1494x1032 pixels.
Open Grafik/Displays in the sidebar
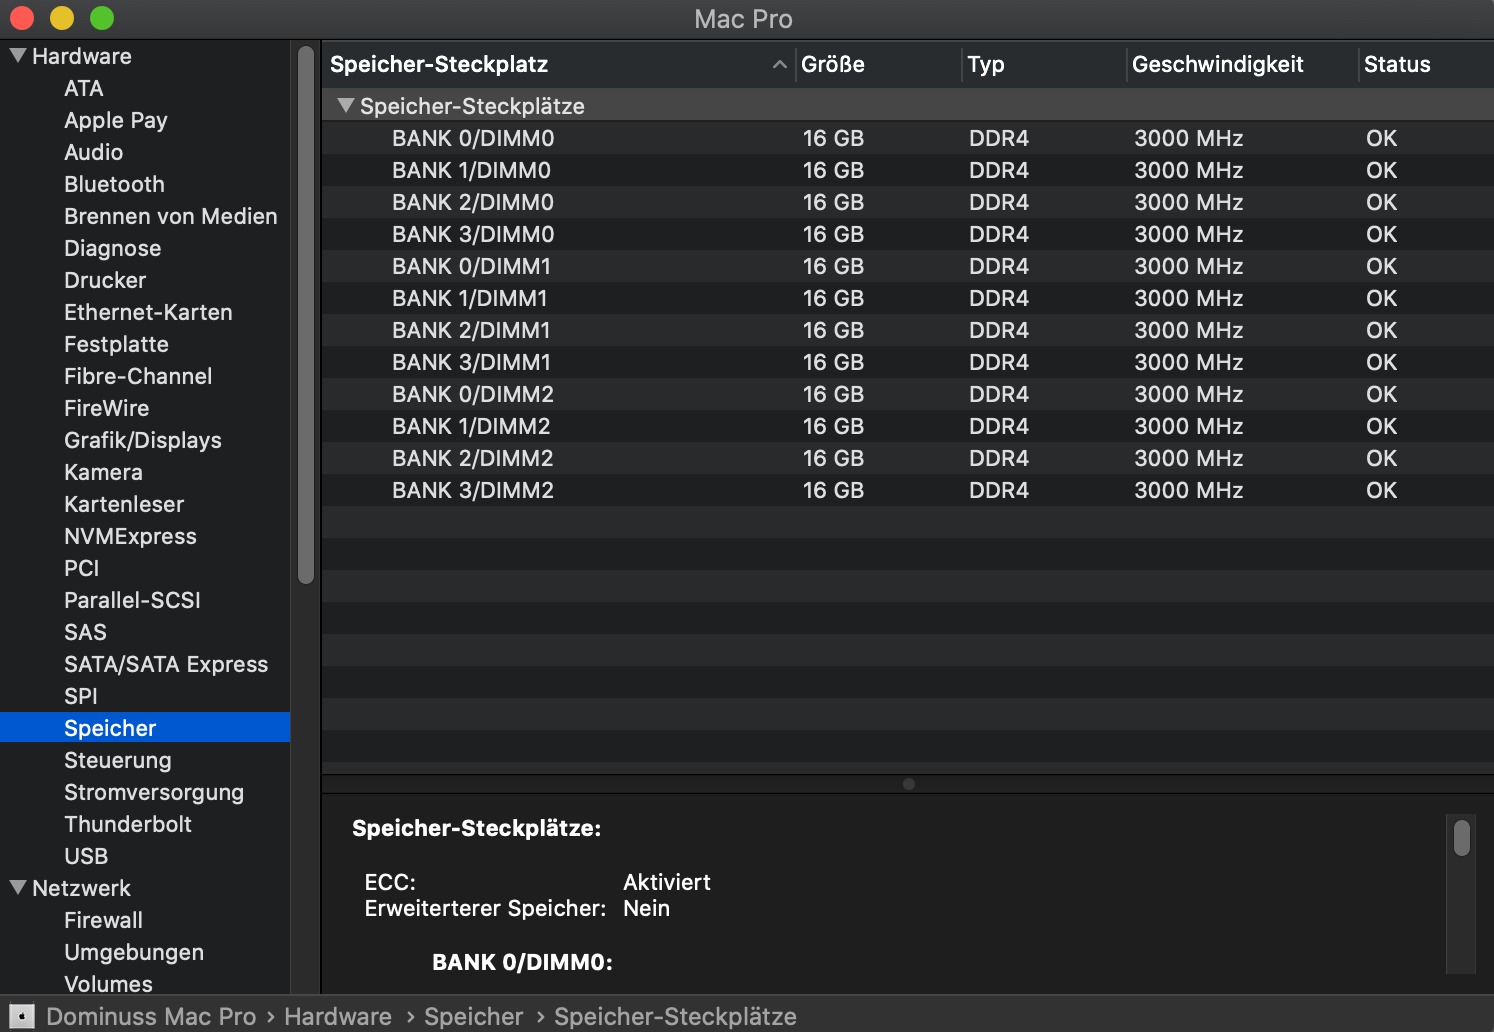point(145,440)
